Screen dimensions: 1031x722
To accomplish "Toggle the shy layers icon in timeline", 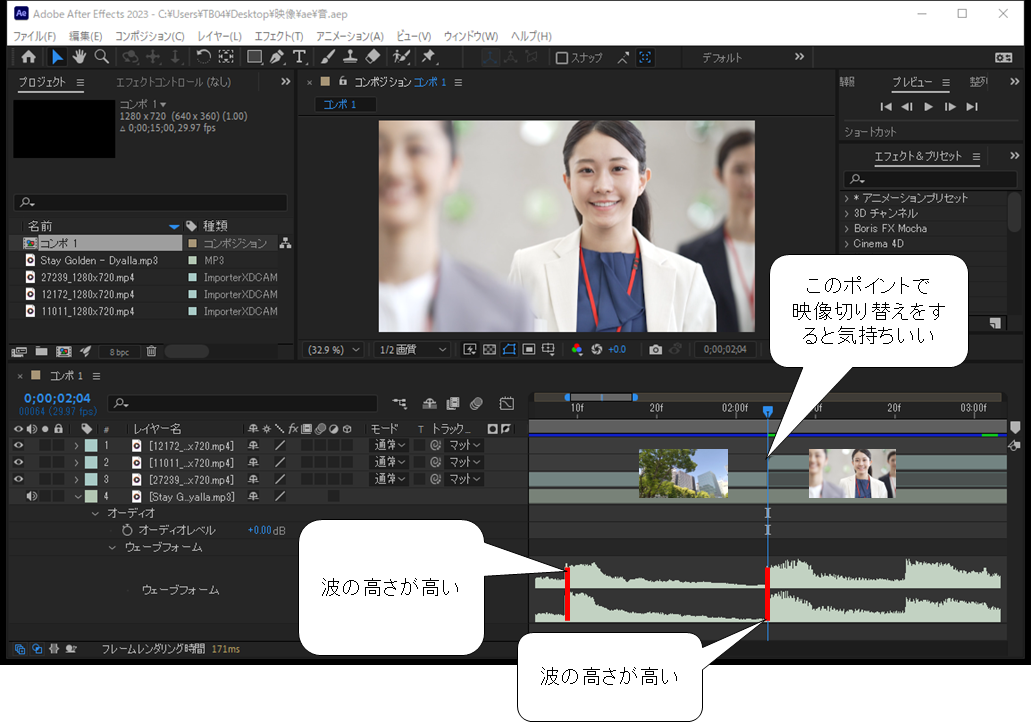I will (x=429, y=404).
